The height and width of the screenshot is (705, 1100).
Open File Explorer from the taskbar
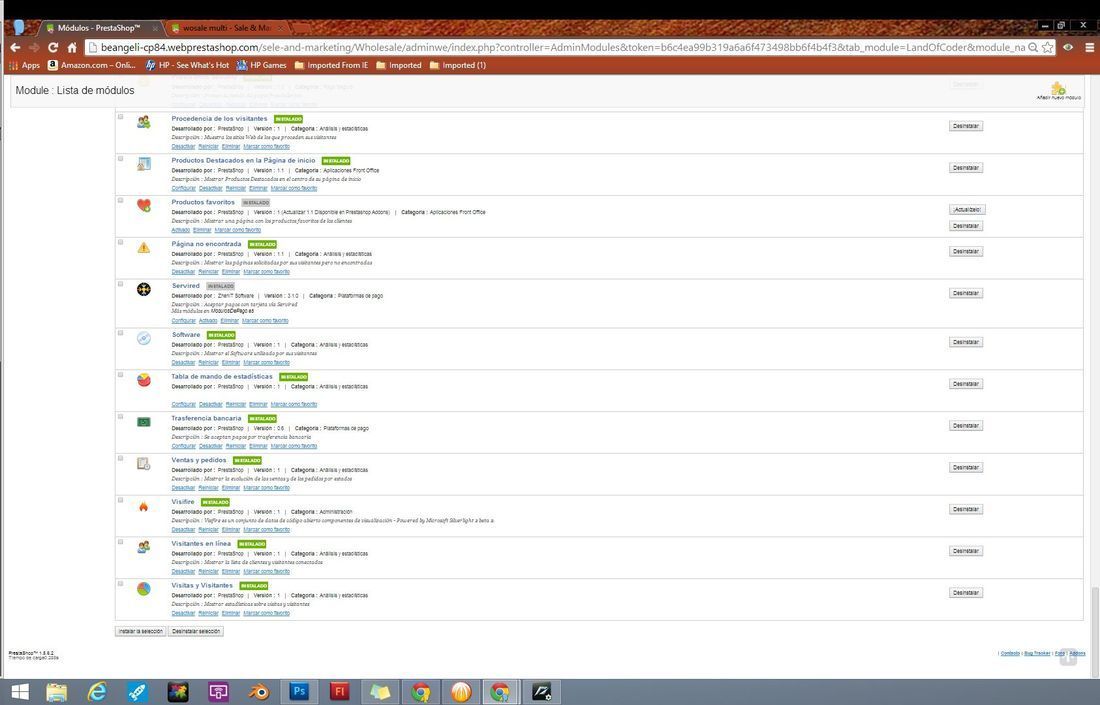click(x=57, y=692)
